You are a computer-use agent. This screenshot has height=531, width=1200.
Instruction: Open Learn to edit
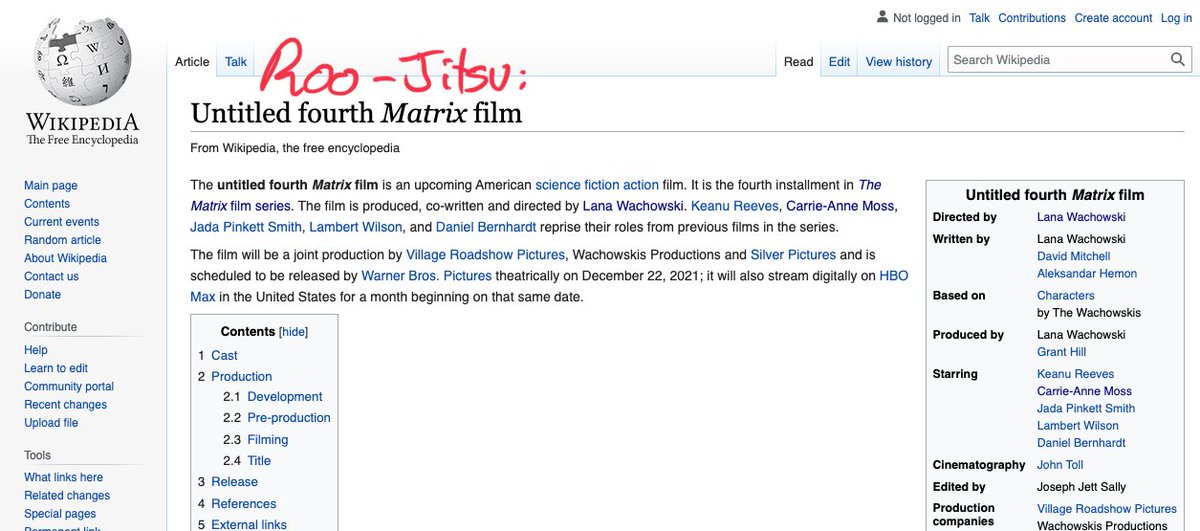pyautogui.click(x=56, y=368)
